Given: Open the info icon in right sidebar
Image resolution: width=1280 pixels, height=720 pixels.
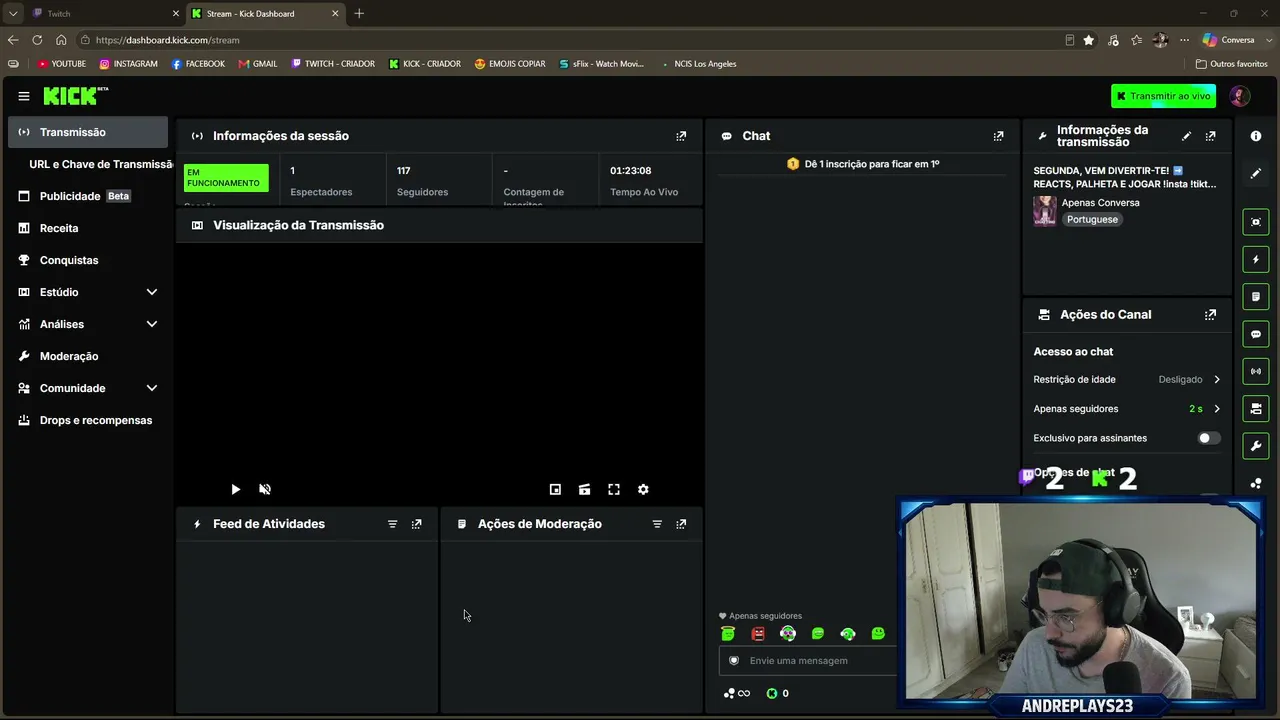Looking at the screenshot, I should coord(1256,136).
